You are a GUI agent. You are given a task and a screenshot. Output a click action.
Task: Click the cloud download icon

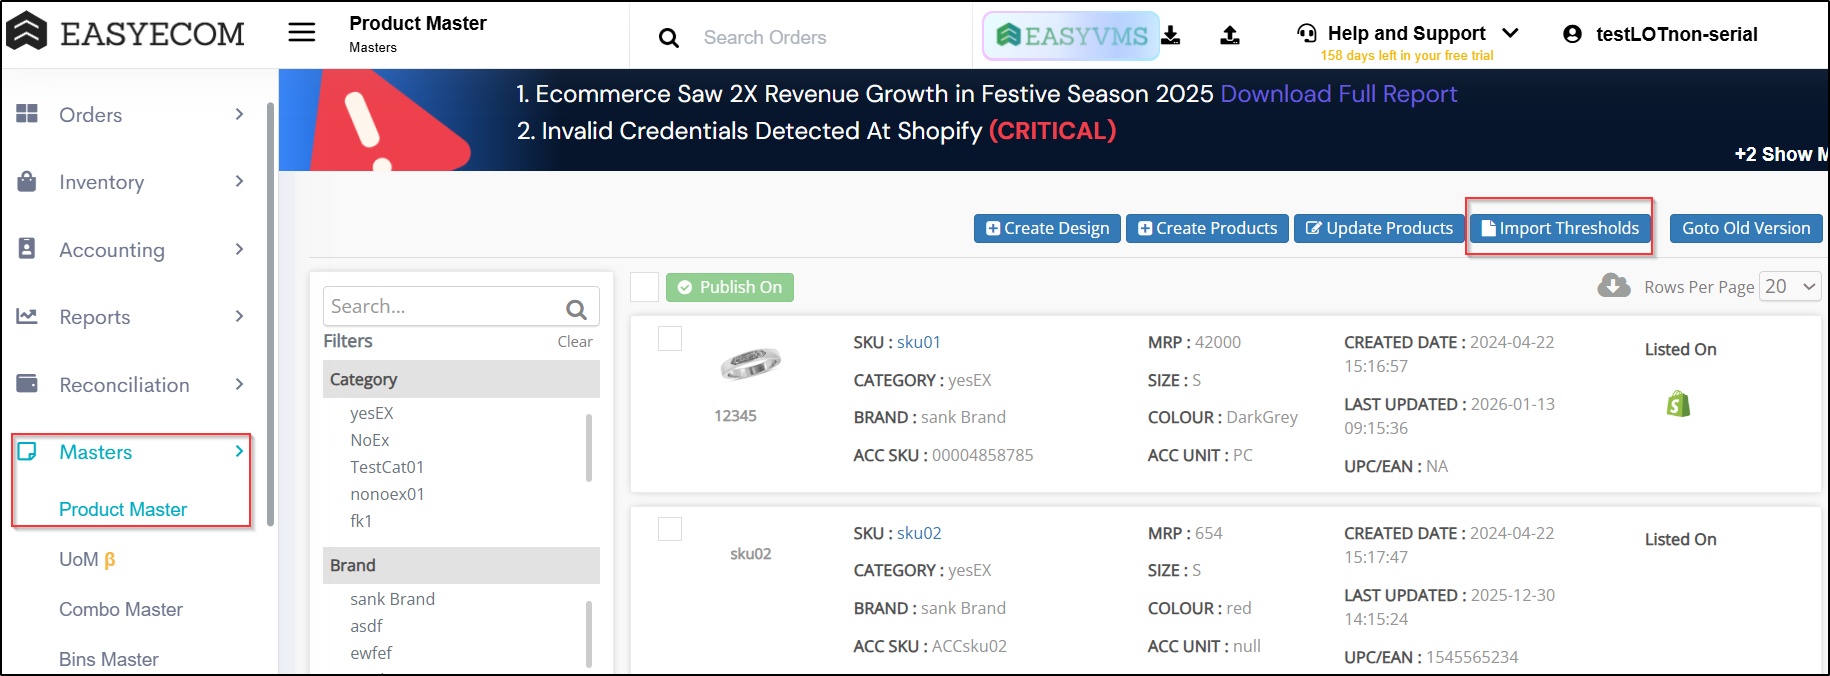click(x=1613, y=286)
